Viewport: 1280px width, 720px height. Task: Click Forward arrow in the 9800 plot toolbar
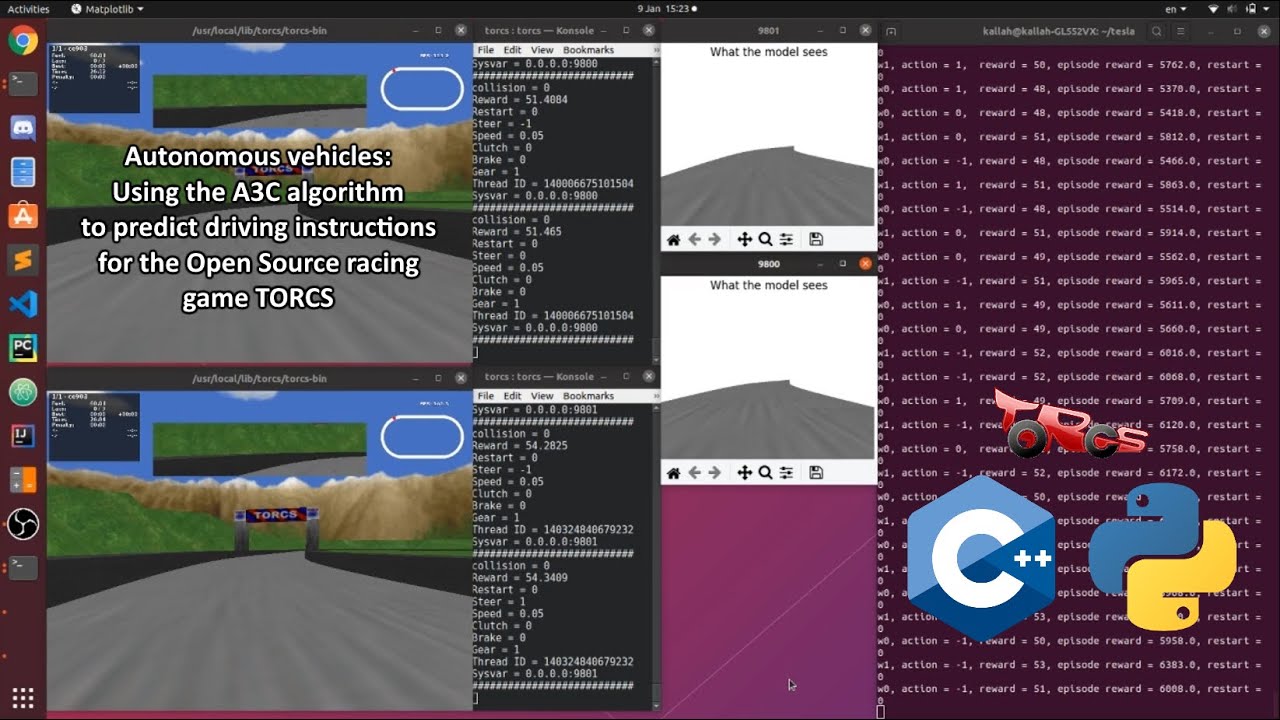tap(716, 473)
